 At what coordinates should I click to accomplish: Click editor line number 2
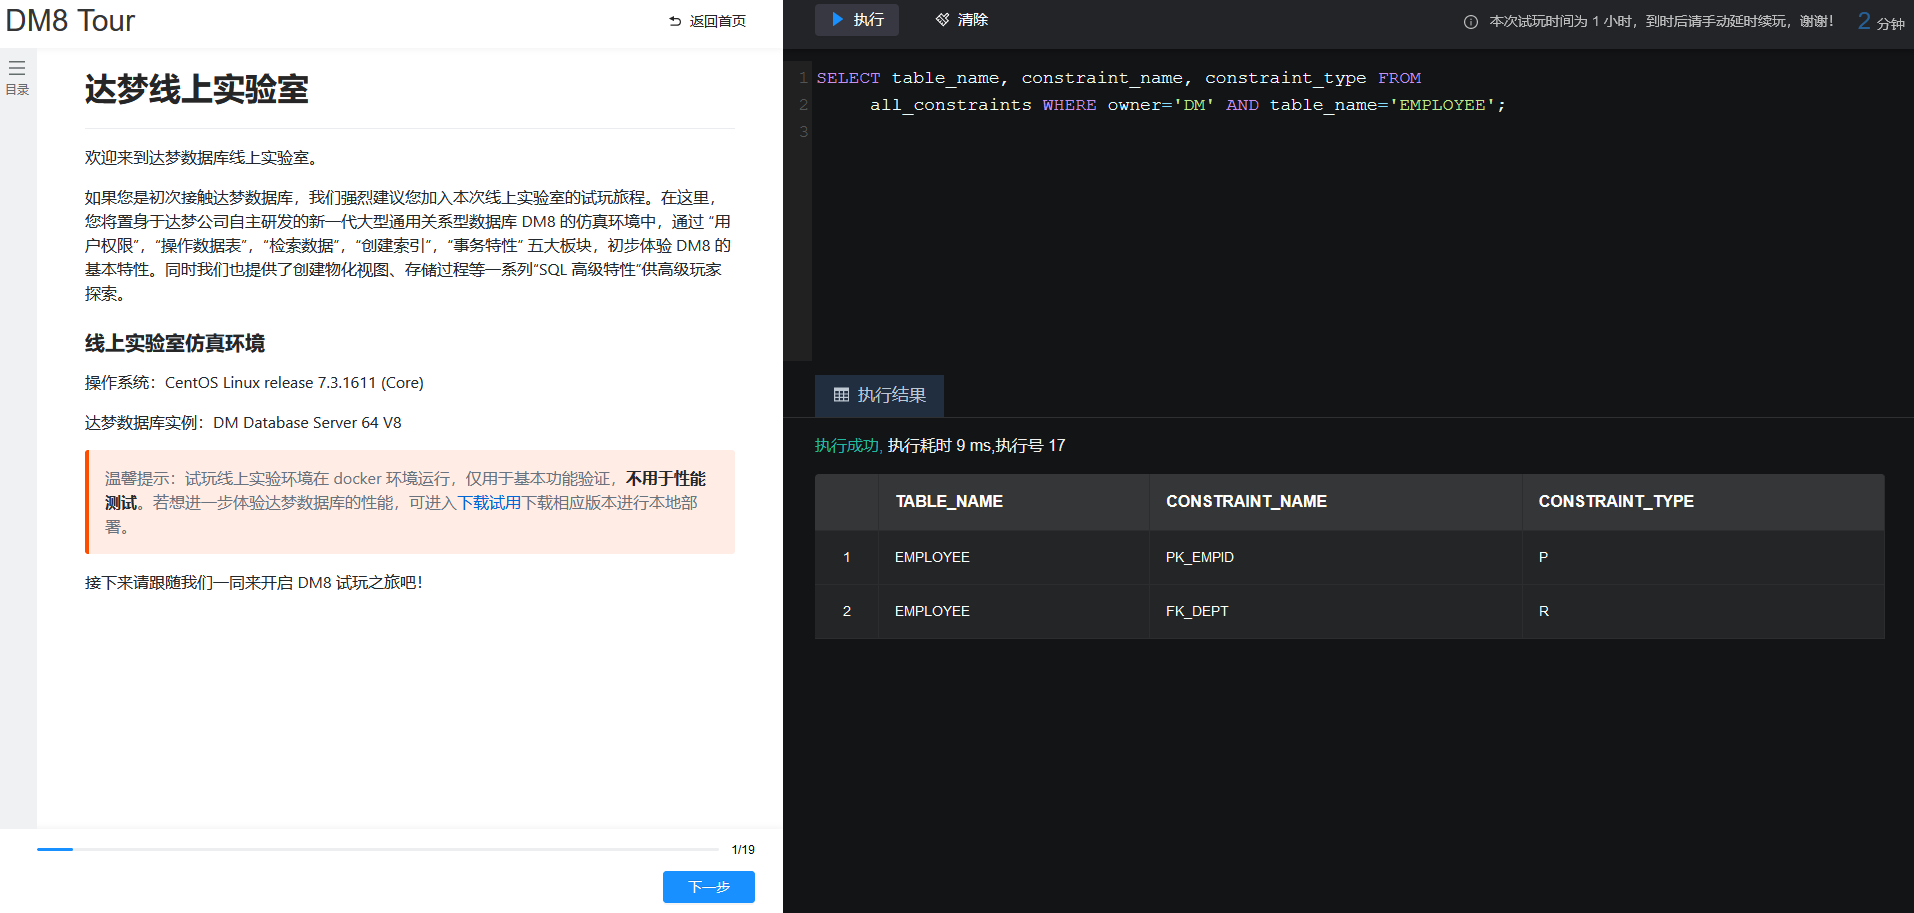(x=803, y=105)
